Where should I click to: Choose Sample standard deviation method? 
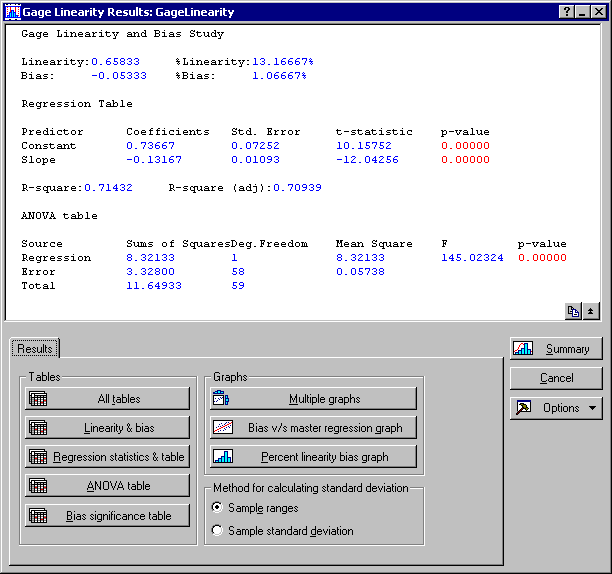217,531
